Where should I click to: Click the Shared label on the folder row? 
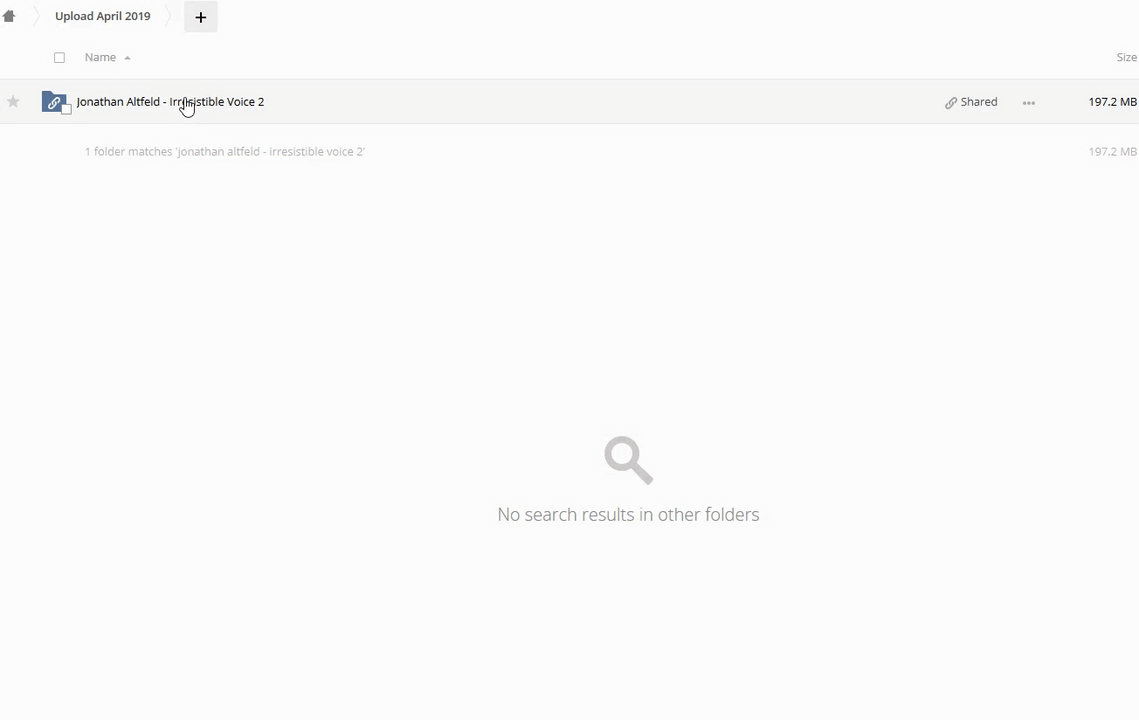(x=978, y=102)
